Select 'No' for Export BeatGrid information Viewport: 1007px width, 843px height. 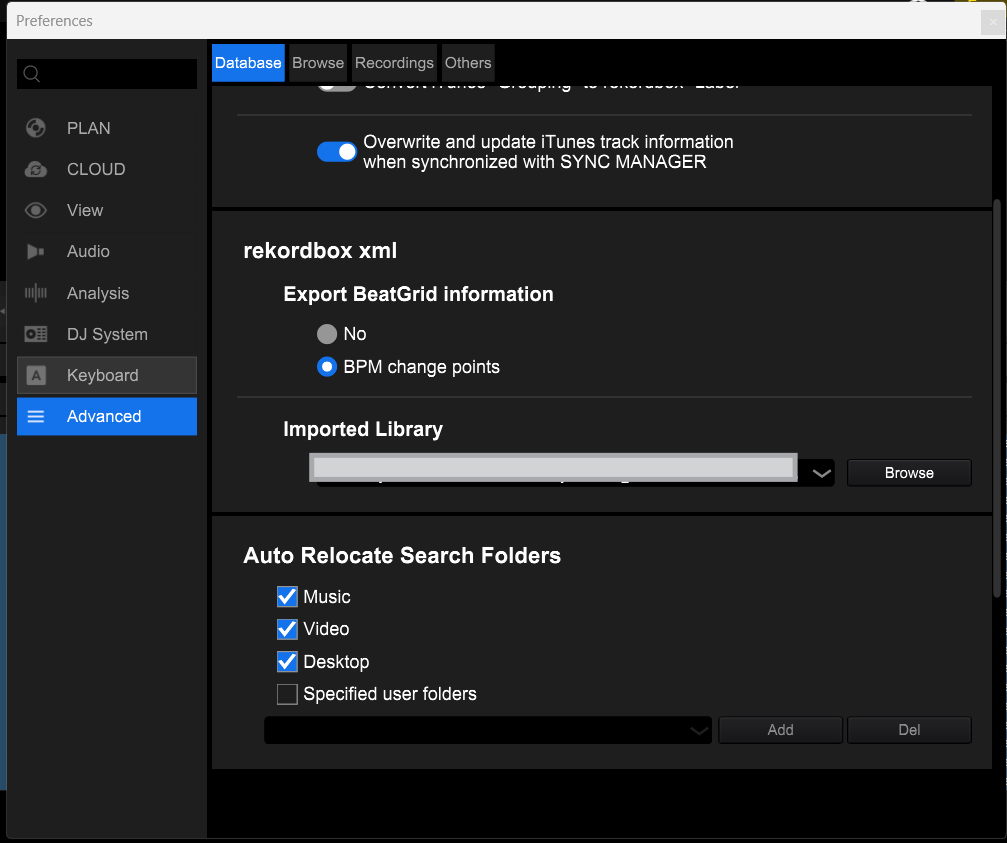327,334
